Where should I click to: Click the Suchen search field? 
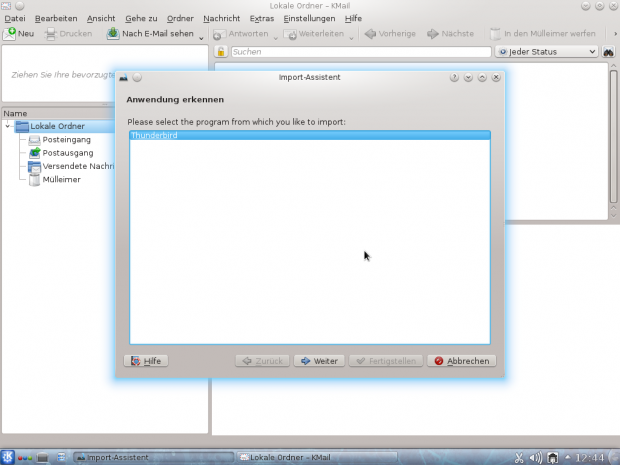click(361, 52)
